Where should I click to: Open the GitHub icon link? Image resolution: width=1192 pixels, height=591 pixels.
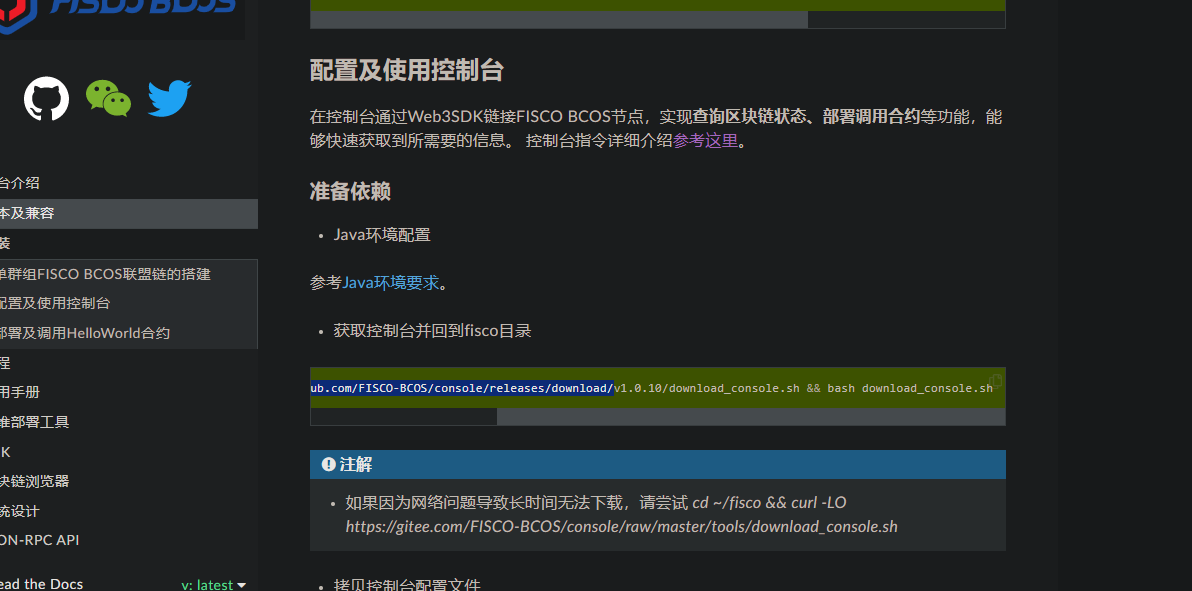[46, 98]
